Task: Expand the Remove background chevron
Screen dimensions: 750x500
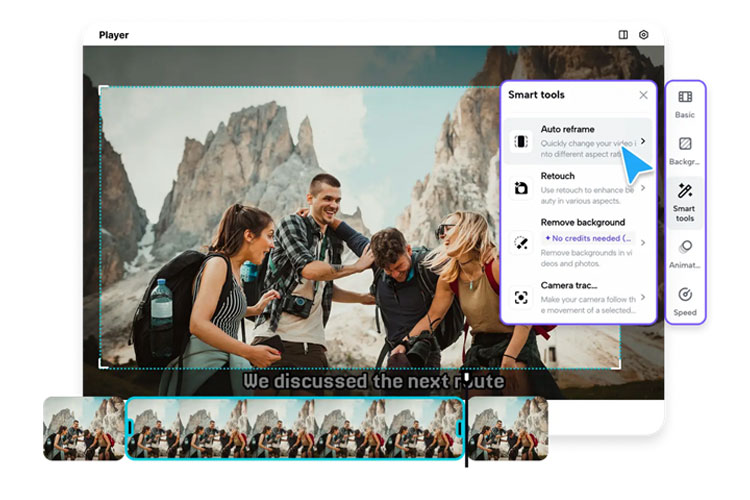Action: (643, 242)
